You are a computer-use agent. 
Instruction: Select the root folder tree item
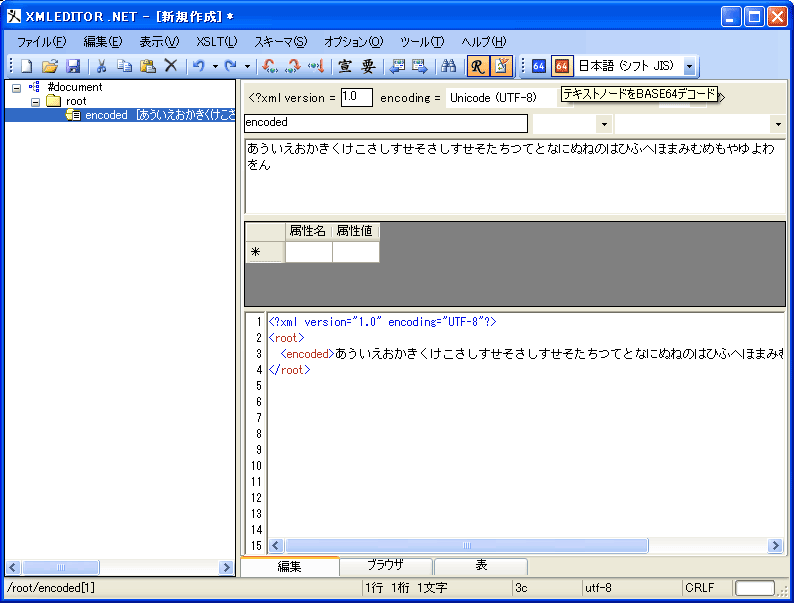coord(76,101)
